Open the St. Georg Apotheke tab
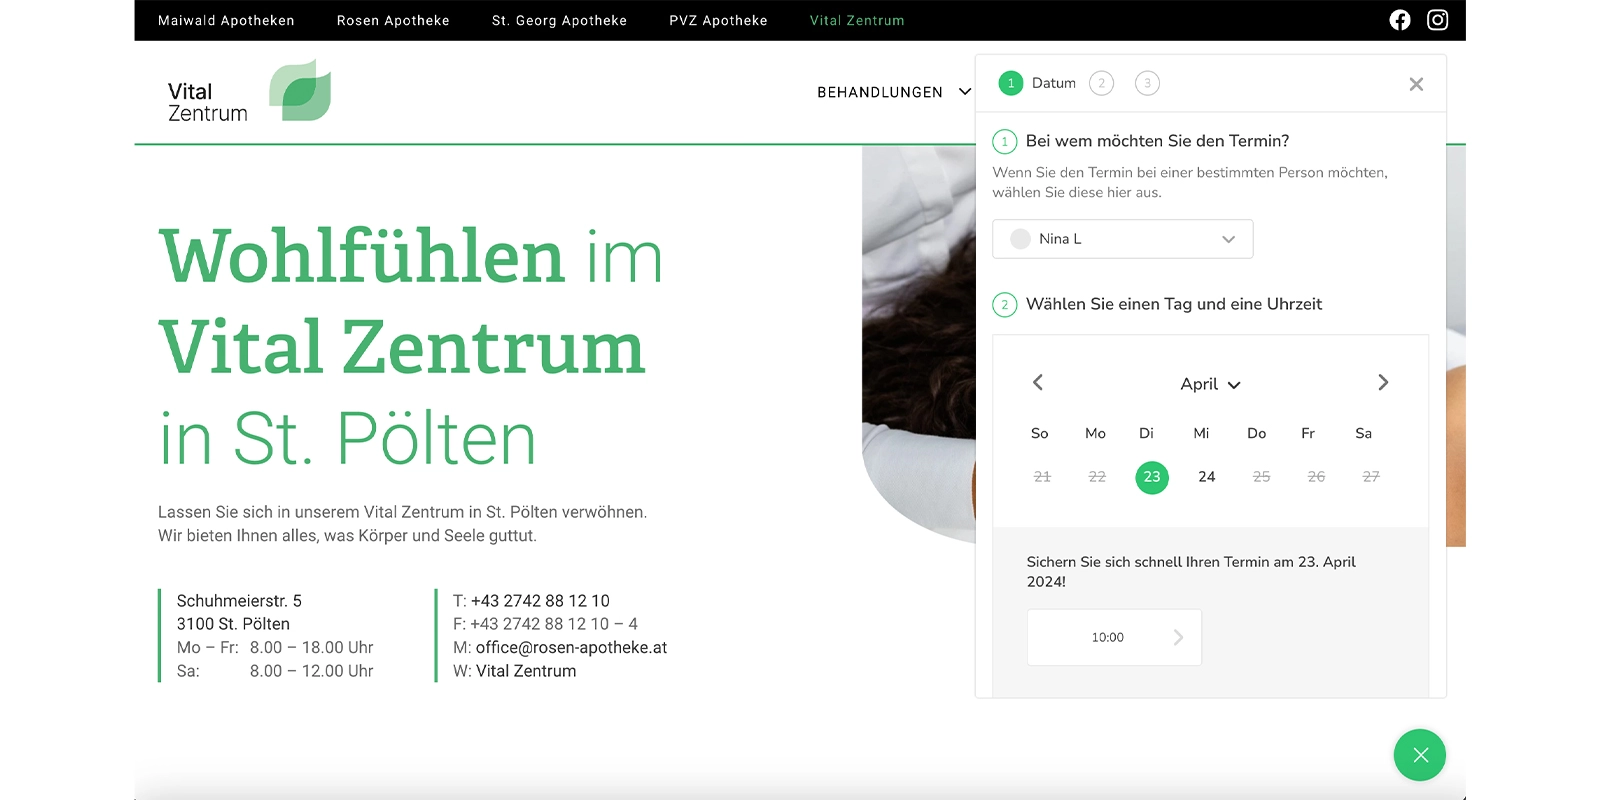This screenshot has width=1600, height=800. pyautogui.click(x=559, y=20)
